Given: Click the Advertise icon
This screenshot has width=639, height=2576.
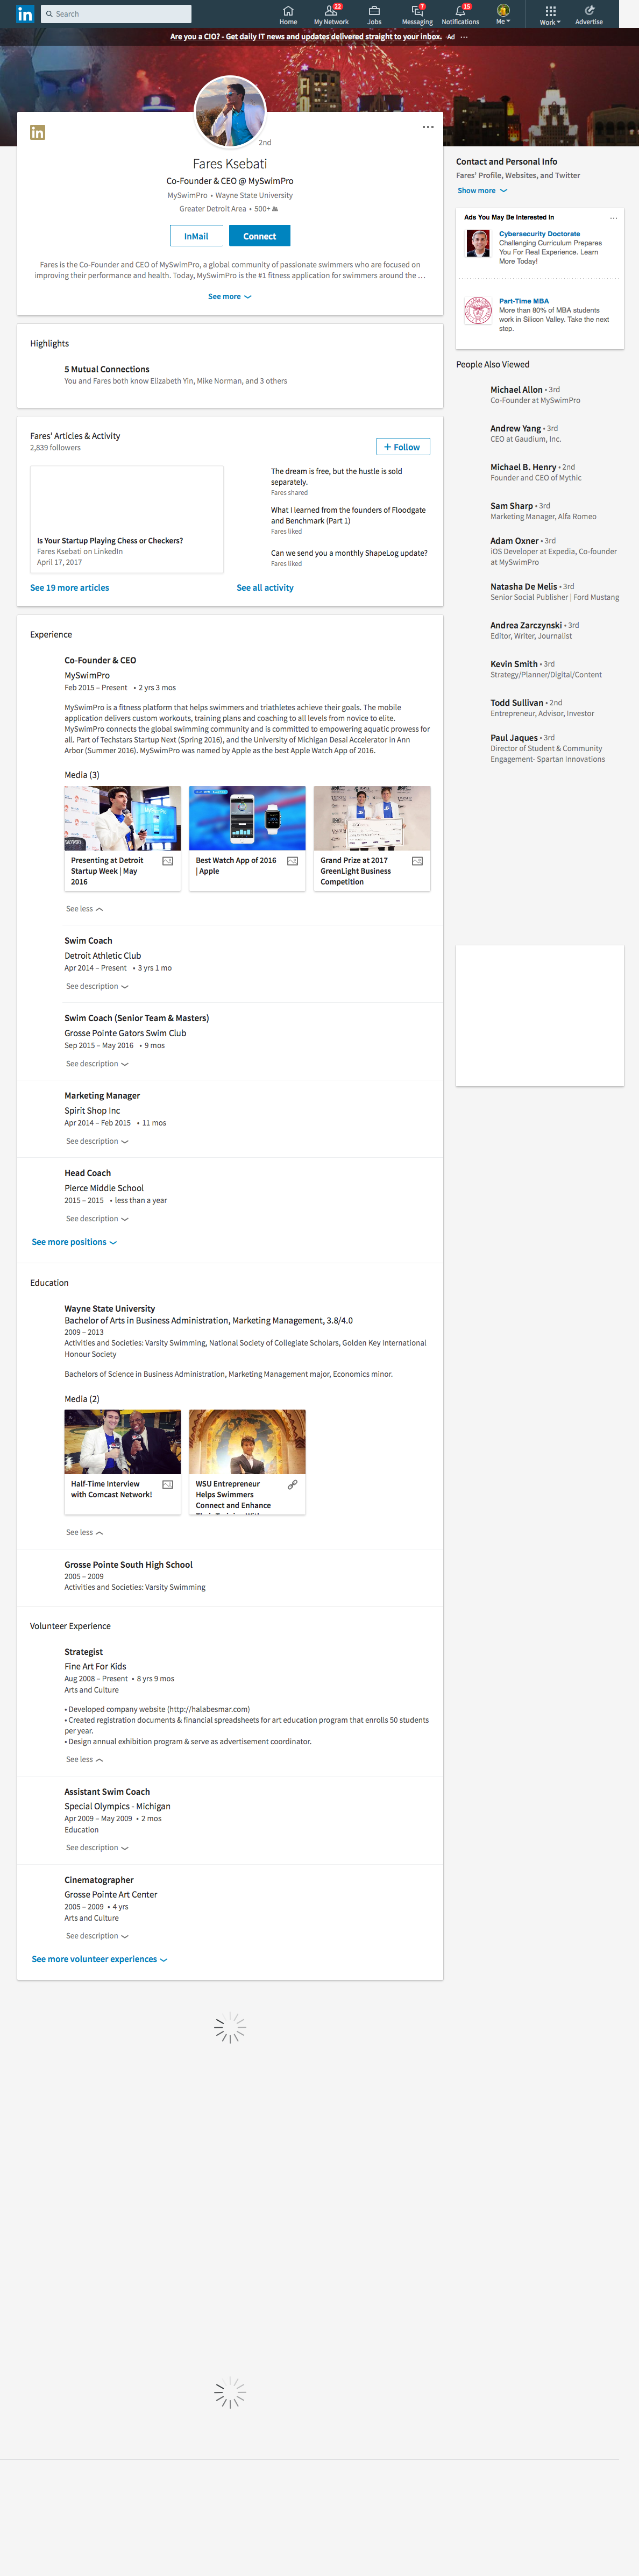Looking at the screenshot, I should pyautogui.click(x=589, y=11).
